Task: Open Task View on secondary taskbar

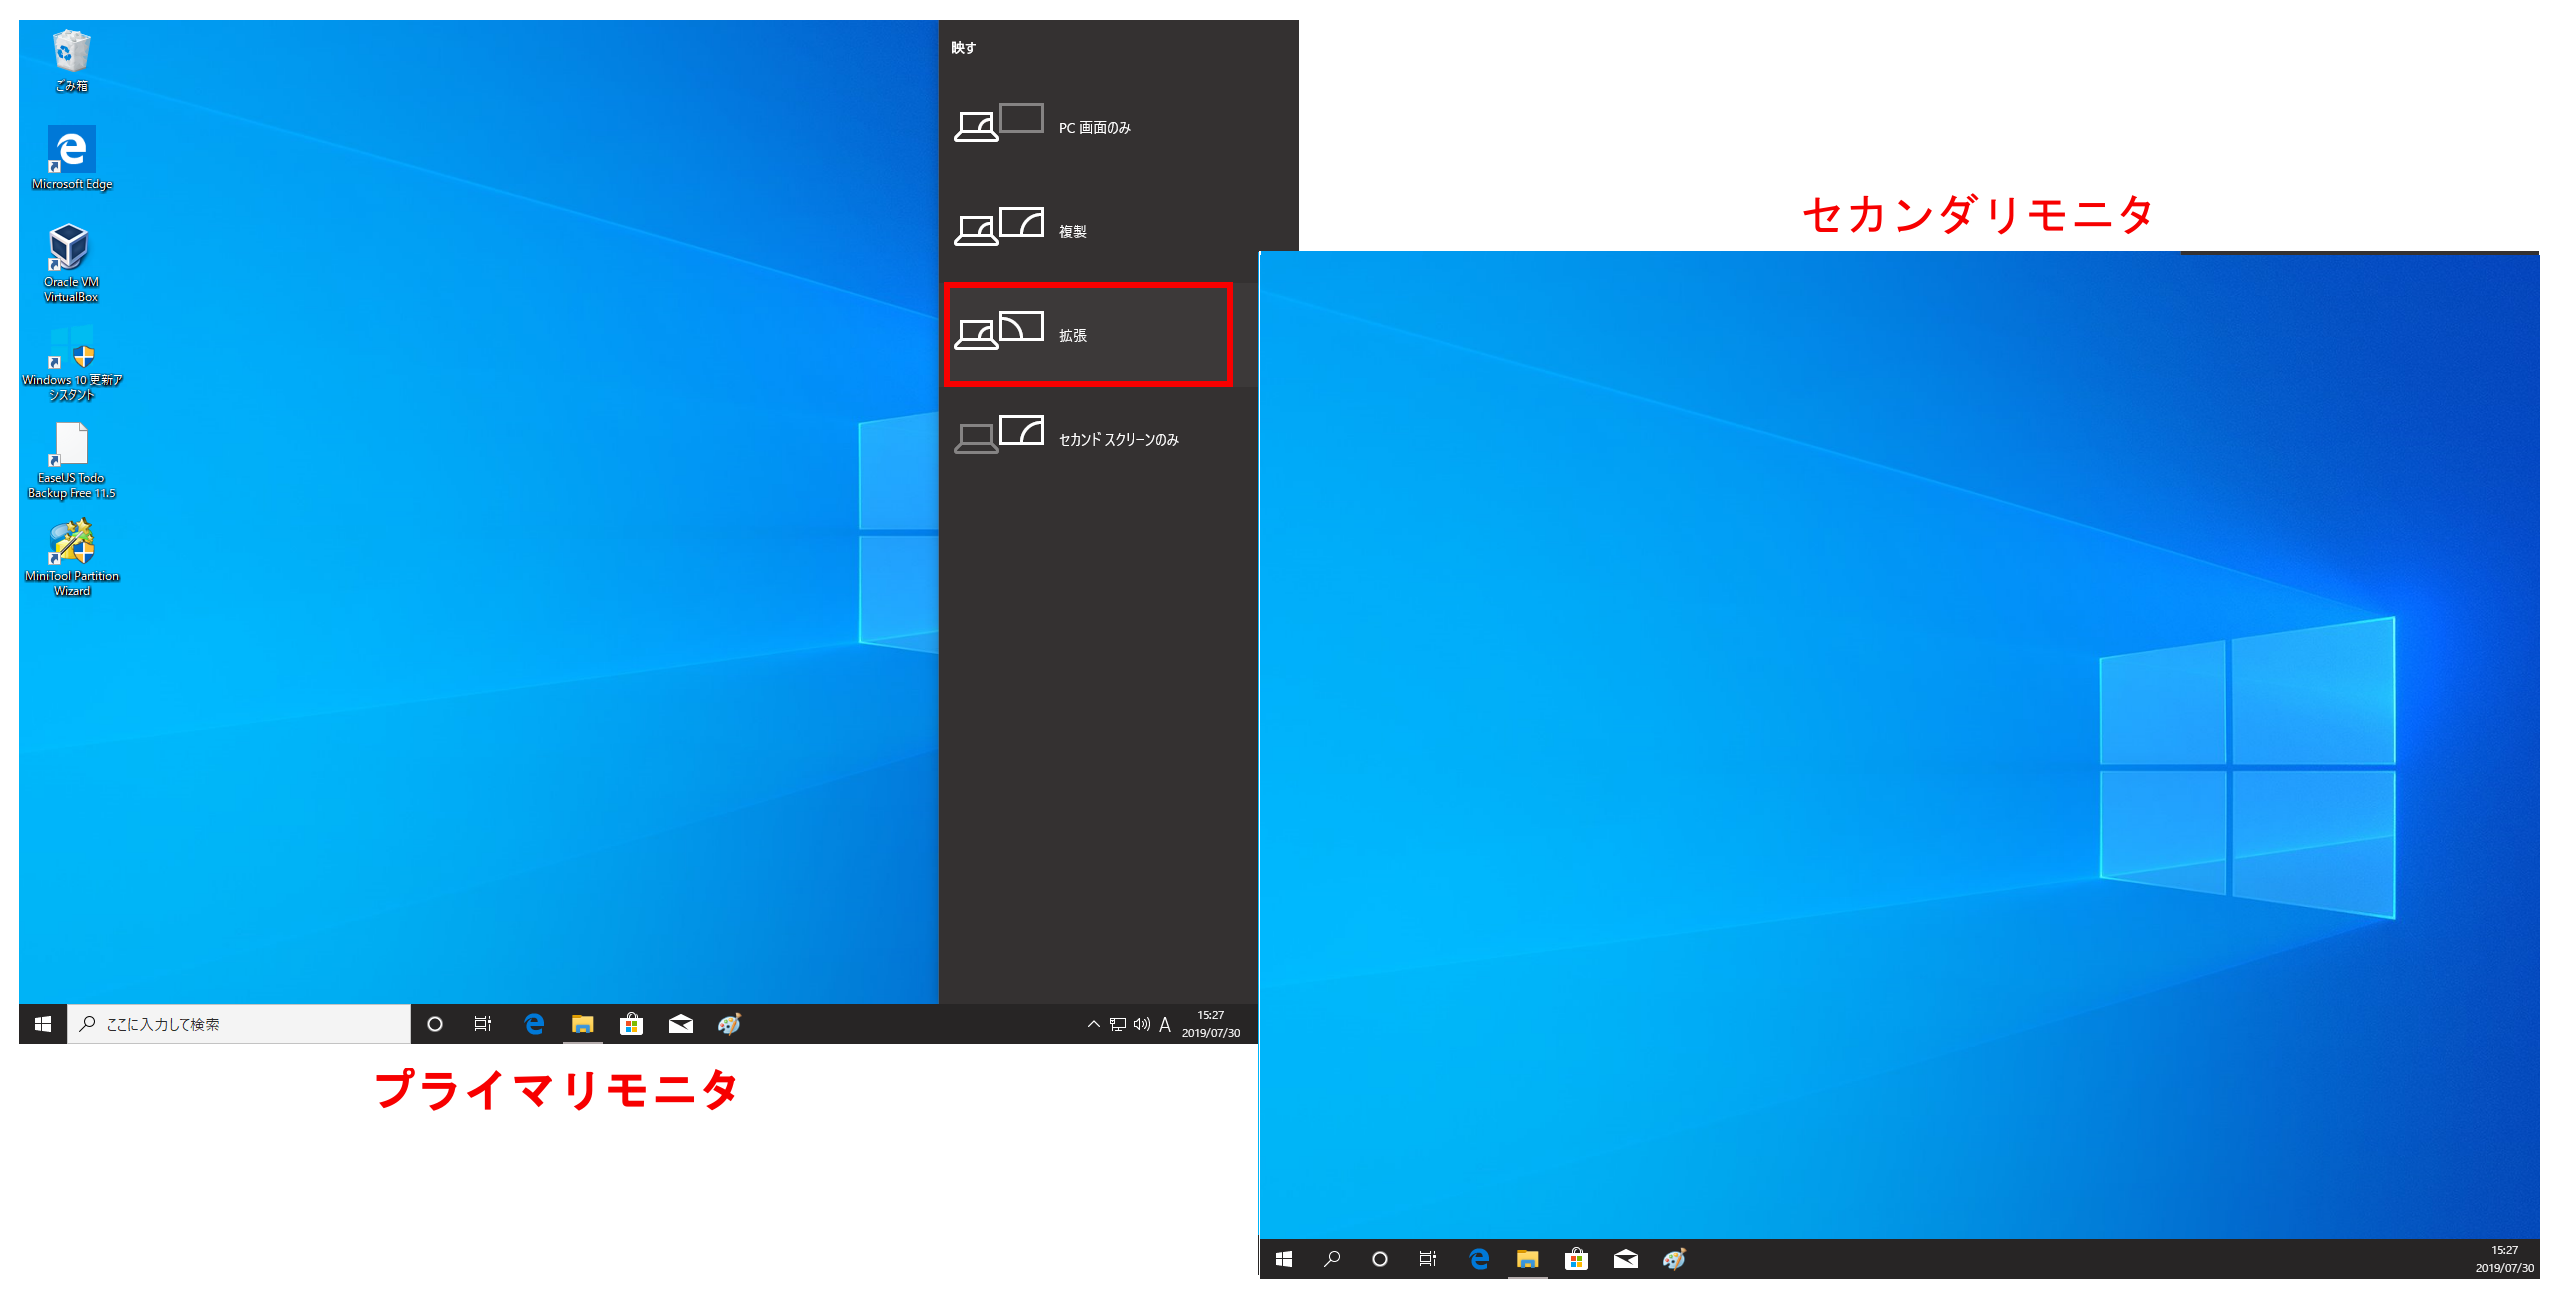Action: coord(1427,1259)
